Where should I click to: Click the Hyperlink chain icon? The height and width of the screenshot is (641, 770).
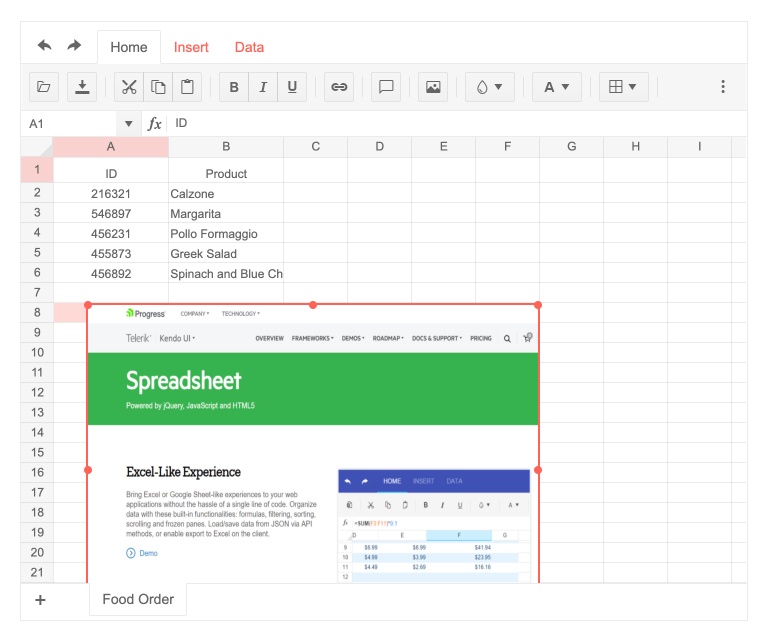339,87
